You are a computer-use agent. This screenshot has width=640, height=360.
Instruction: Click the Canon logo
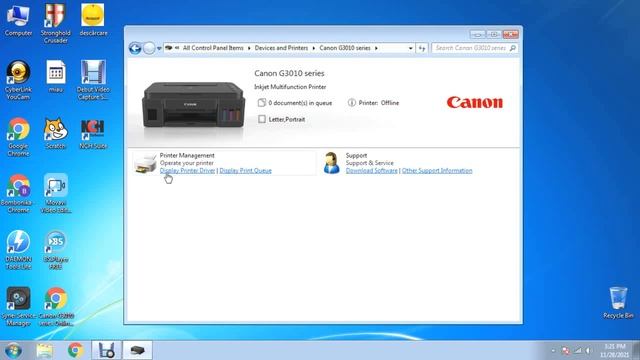pyautogui.click(x=475, y=102)
